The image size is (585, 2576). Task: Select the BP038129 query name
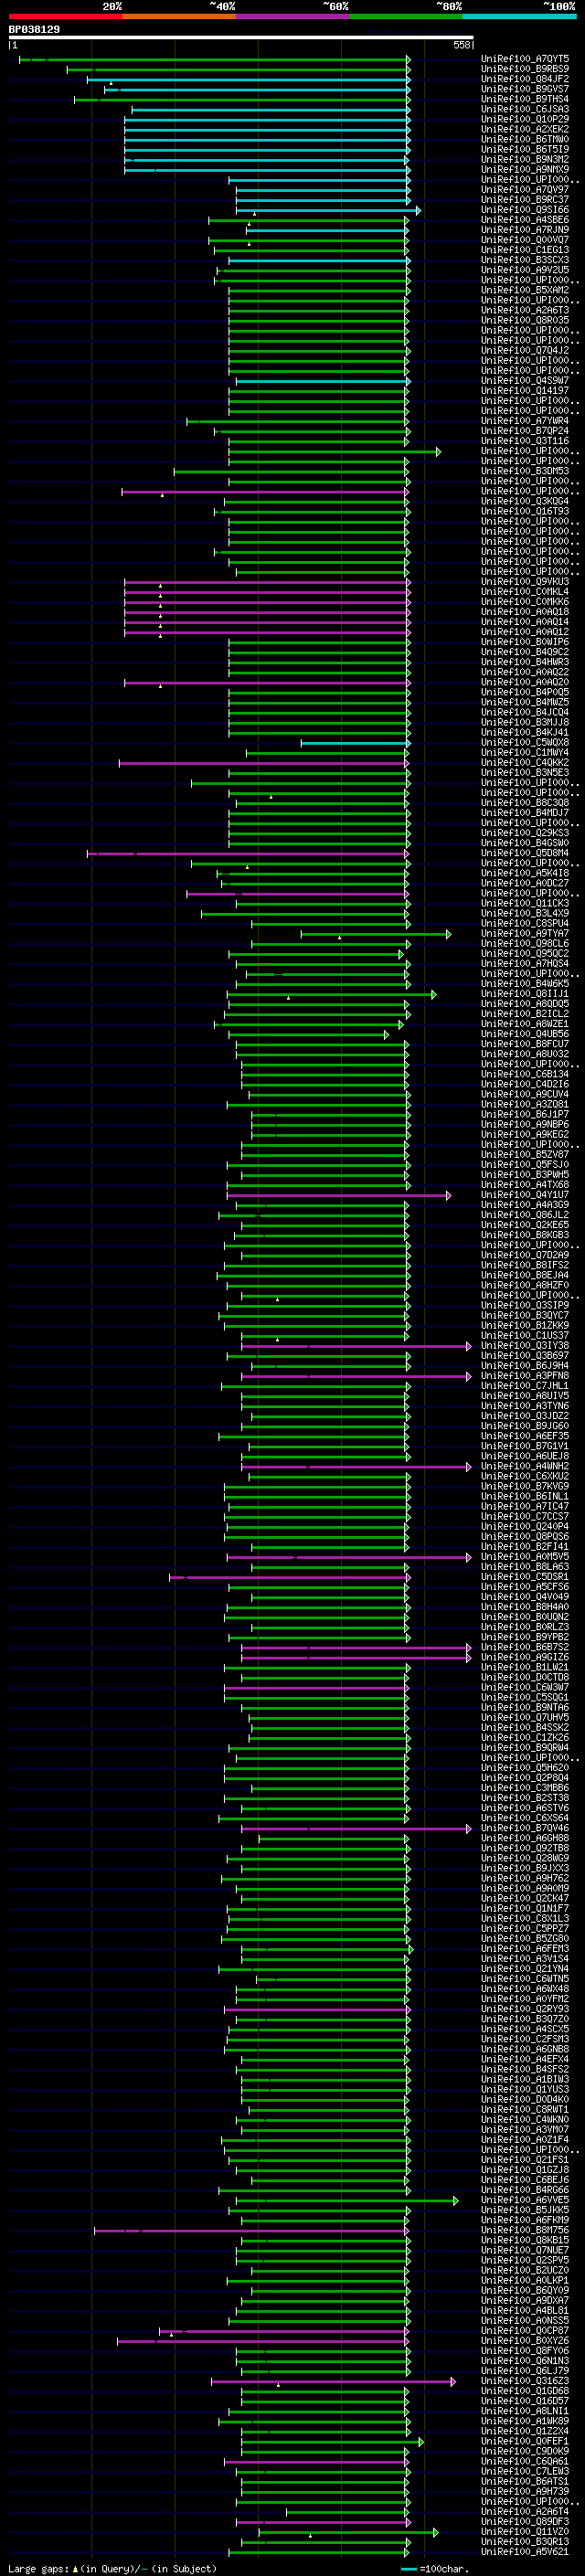click(34, 30)
